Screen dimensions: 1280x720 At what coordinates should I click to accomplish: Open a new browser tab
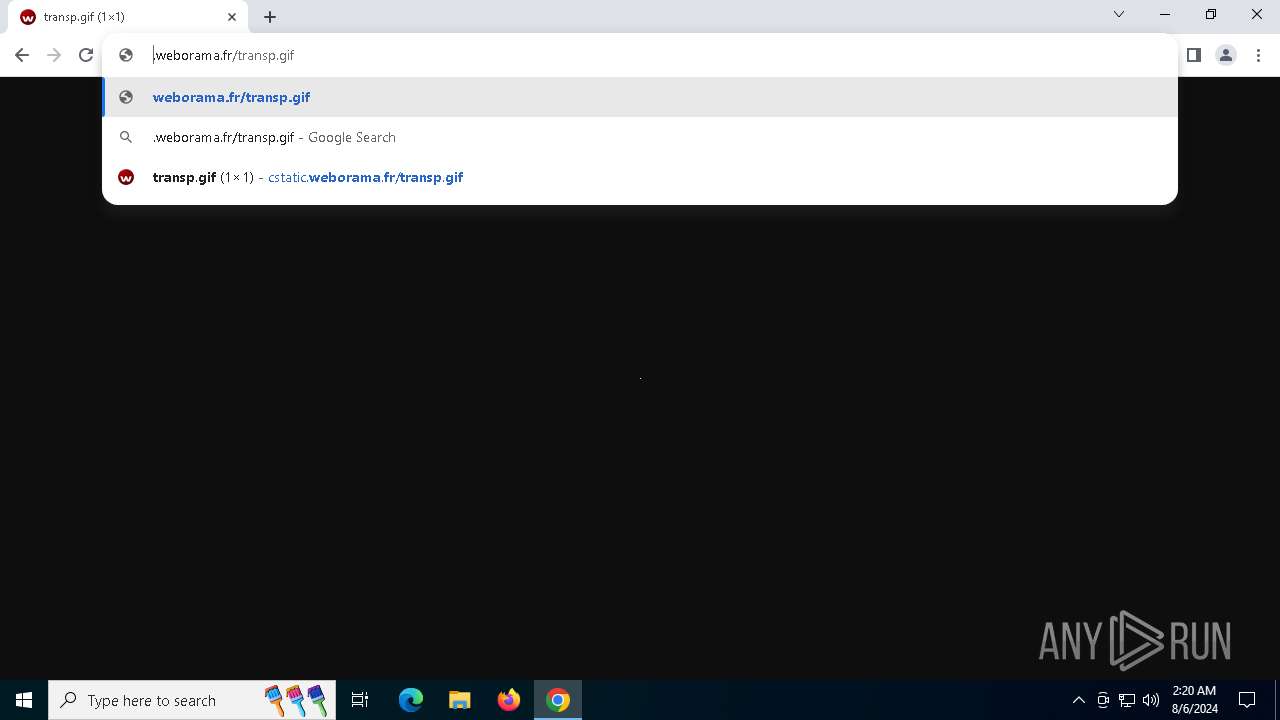(270, 17)
